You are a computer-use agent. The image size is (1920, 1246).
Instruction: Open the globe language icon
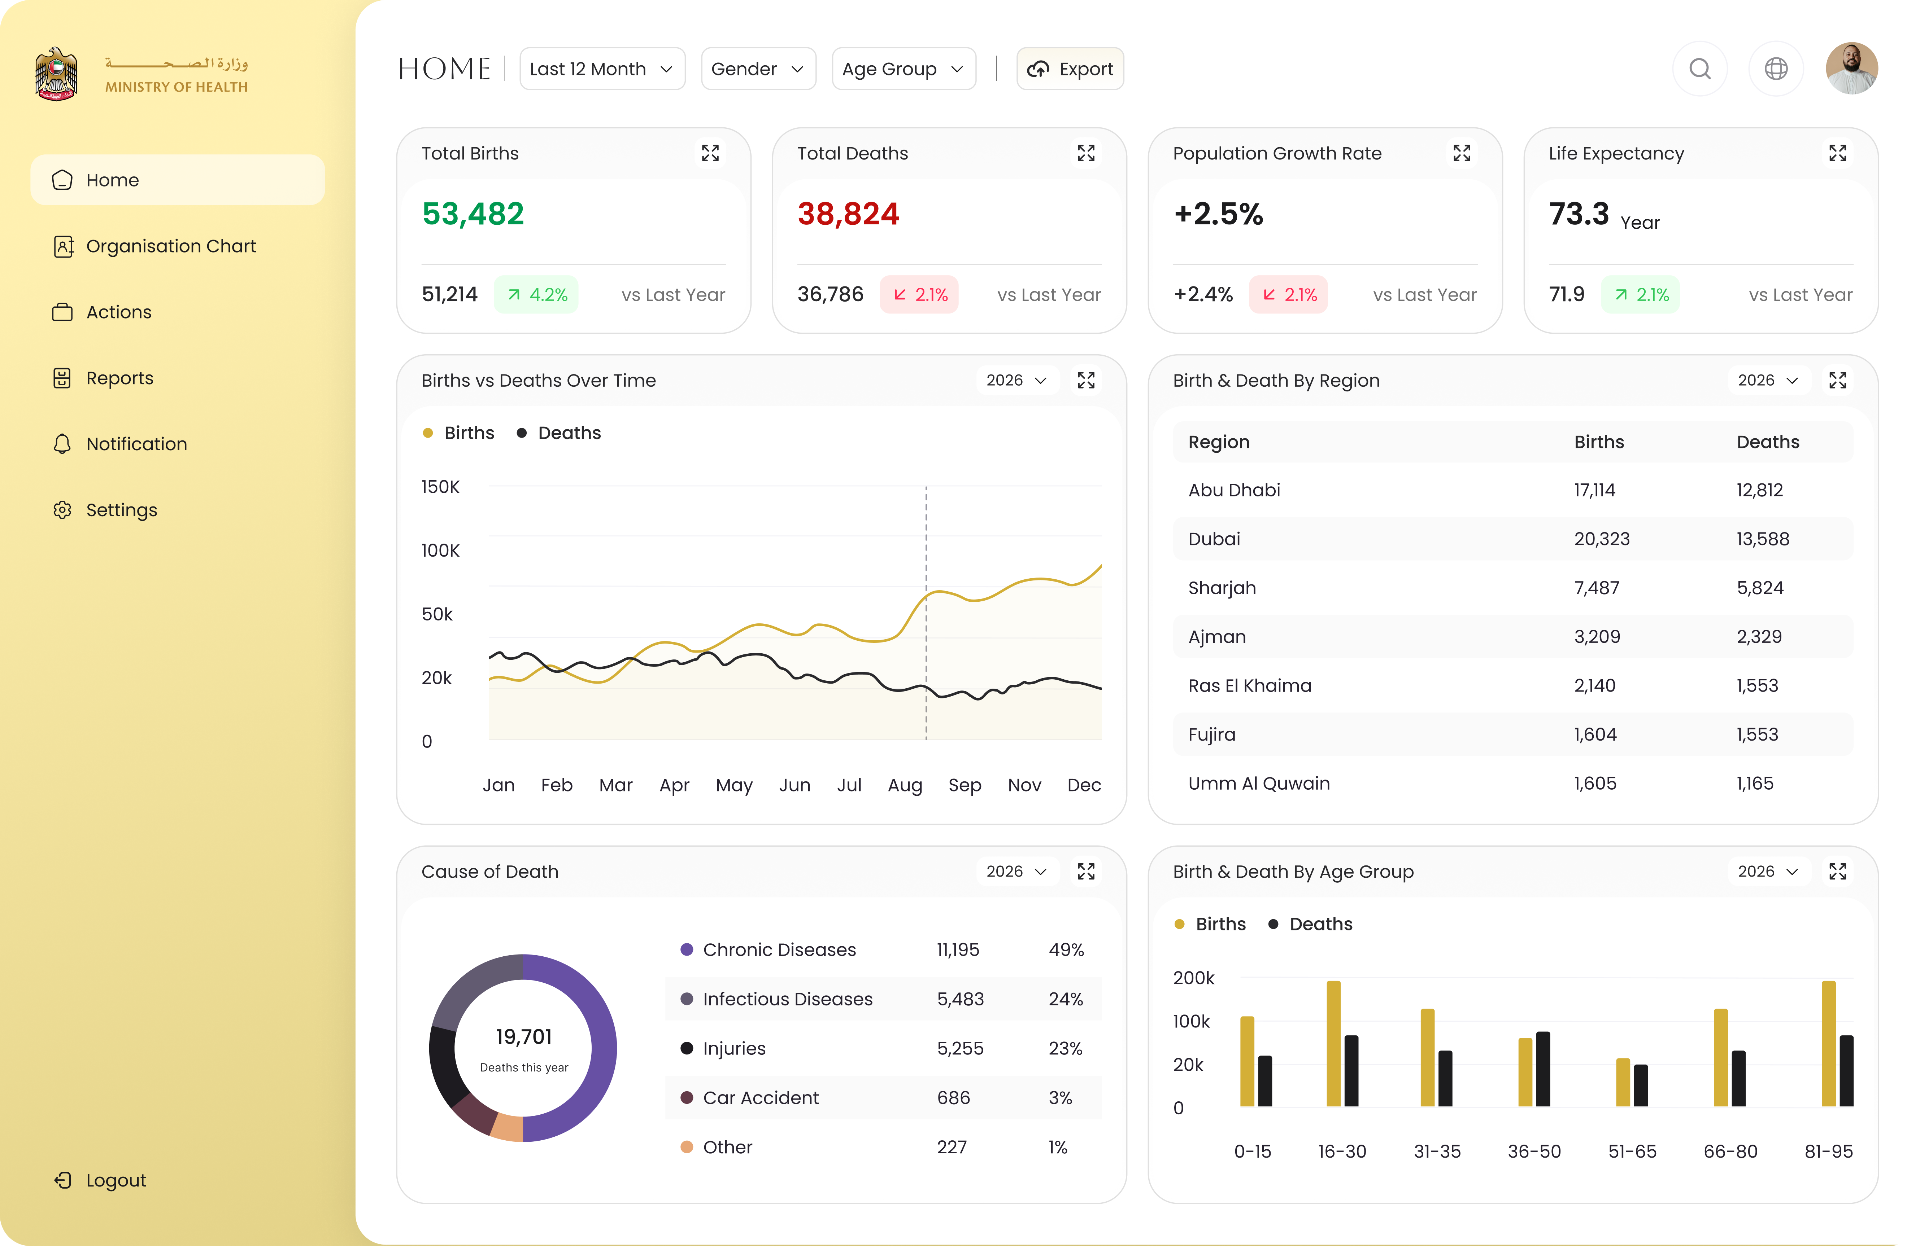click(x=1776, y=69)
